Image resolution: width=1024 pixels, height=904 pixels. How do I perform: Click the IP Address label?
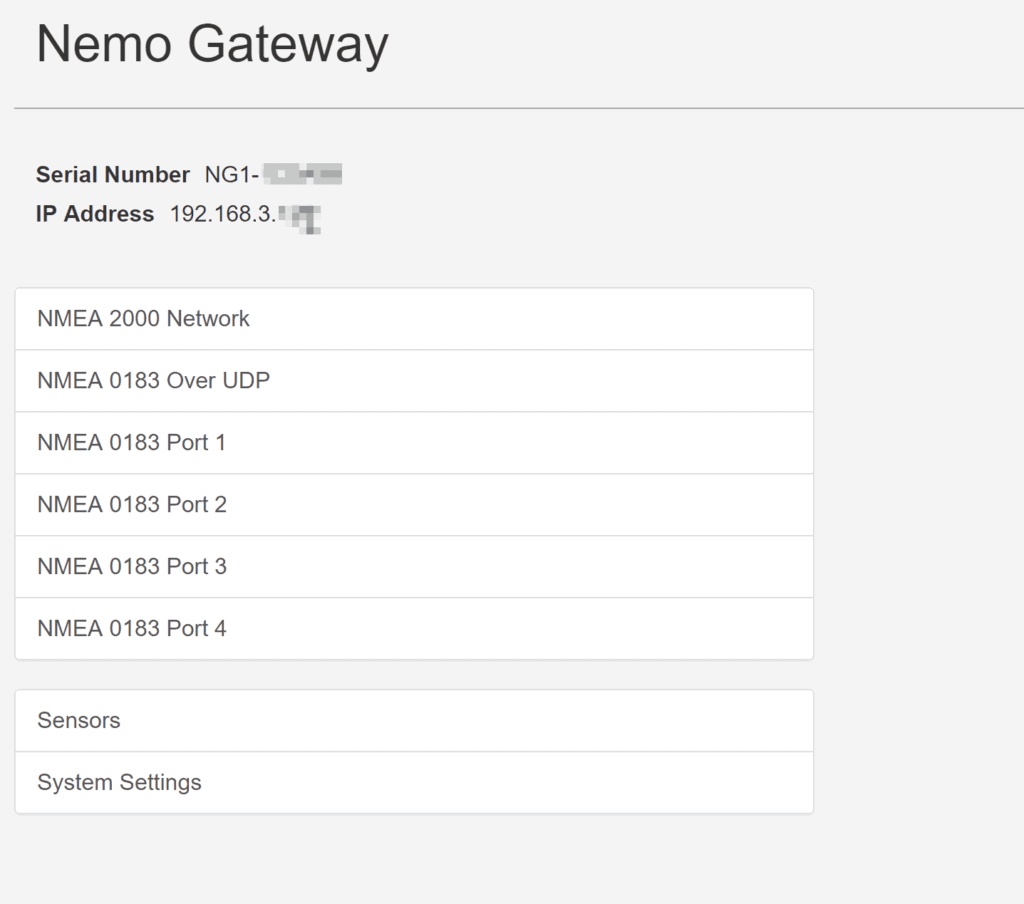click(x=95, y=214)
